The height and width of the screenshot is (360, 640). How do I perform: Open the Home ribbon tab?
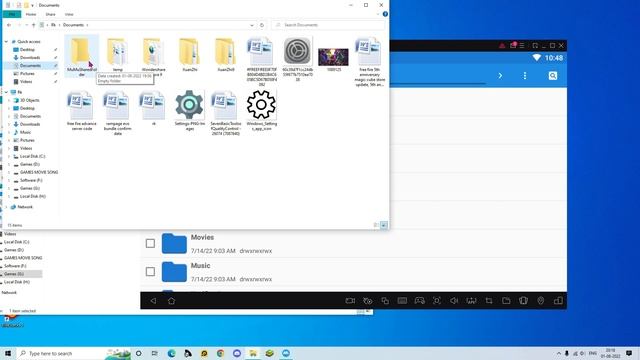point(31,14)
